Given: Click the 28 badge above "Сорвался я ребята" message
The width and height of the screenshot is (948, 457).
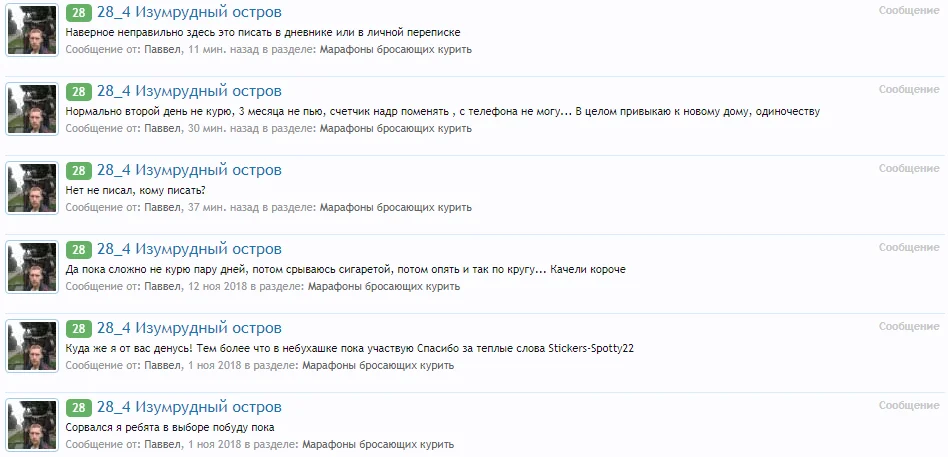Looking at the screenshot, I should (x=78, y=408).
